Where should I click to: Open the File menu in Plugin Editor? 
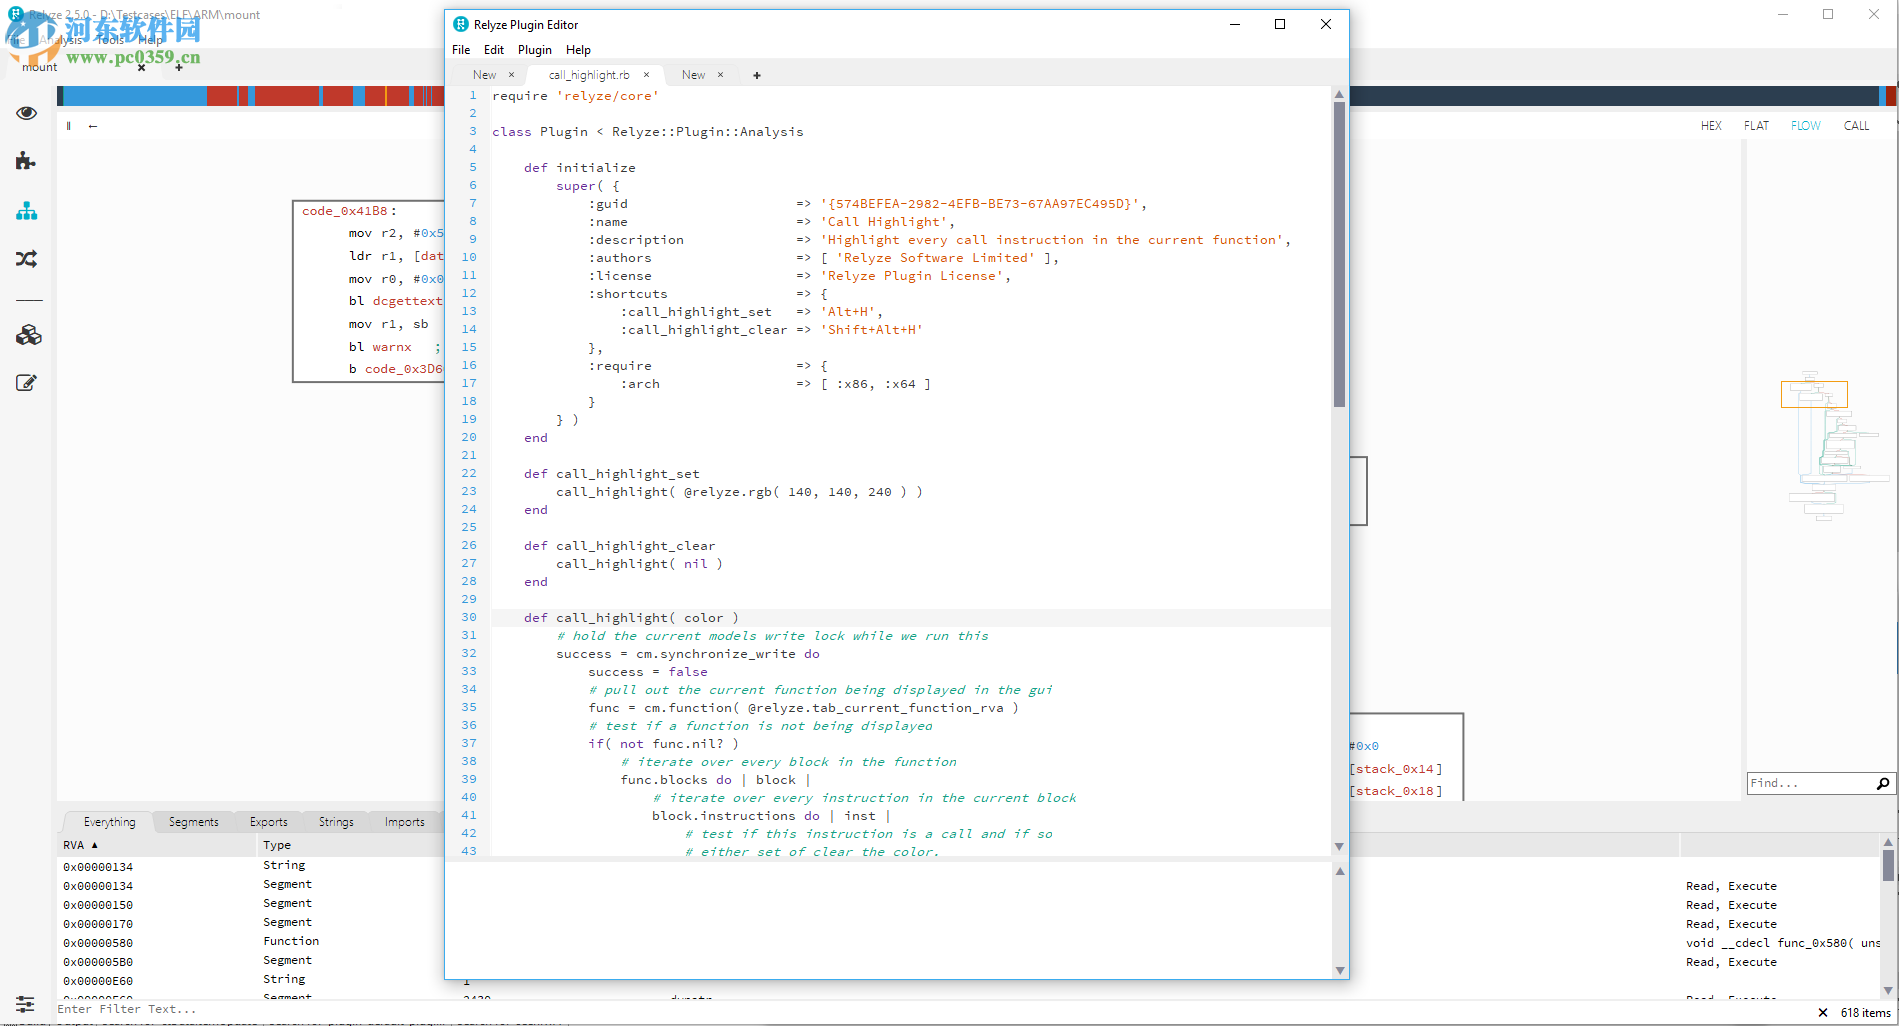pos(461,50)
